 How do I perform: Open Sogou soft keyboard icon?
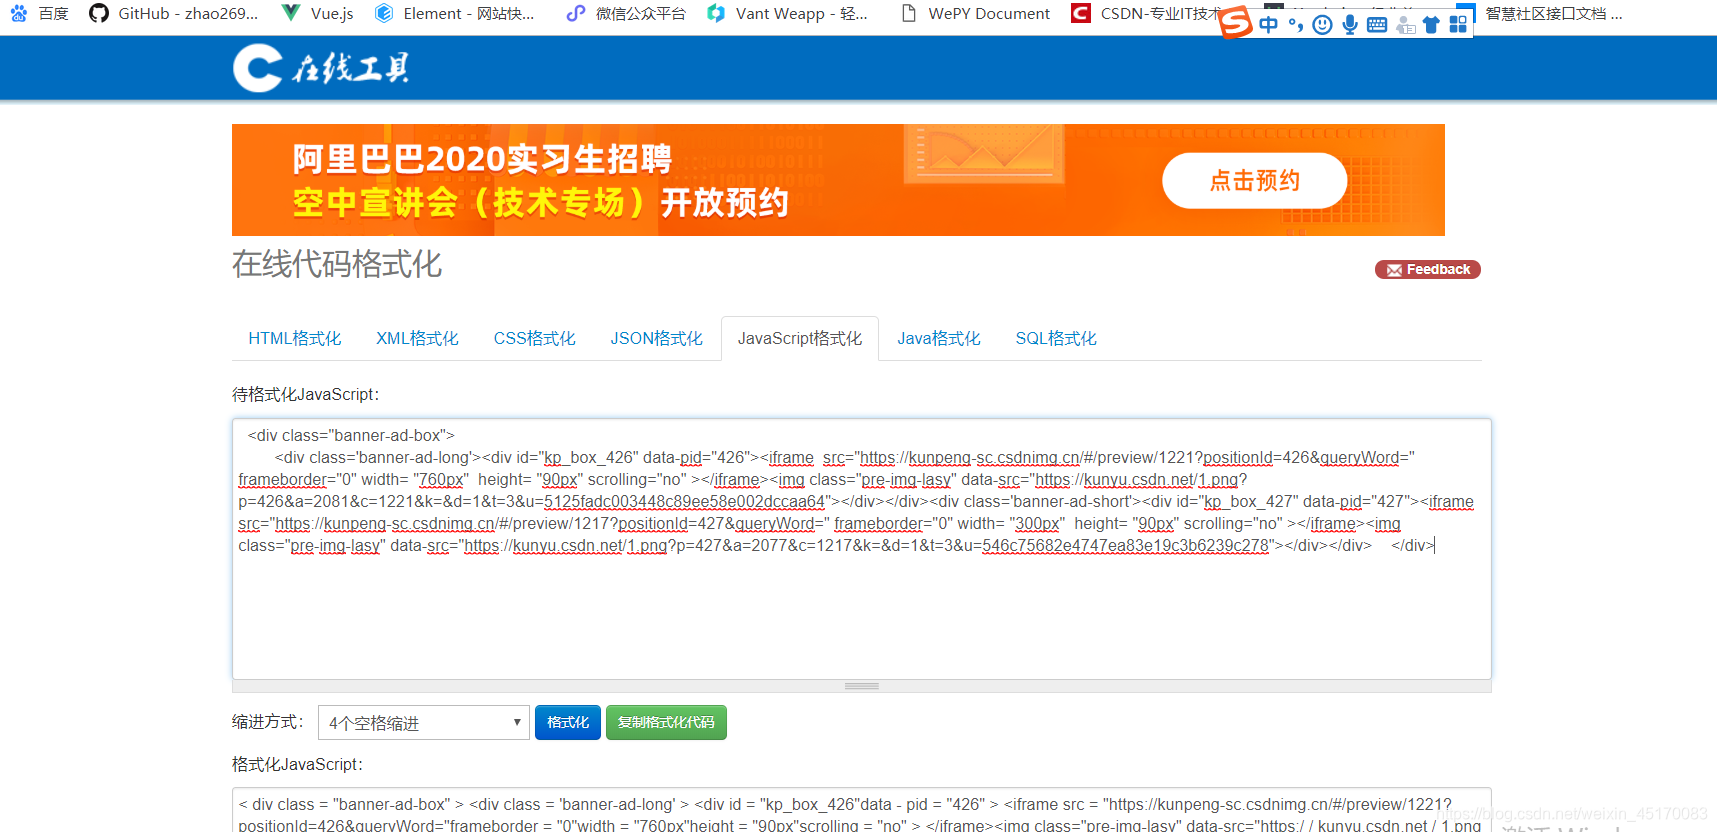click(x=1377, y=24)
